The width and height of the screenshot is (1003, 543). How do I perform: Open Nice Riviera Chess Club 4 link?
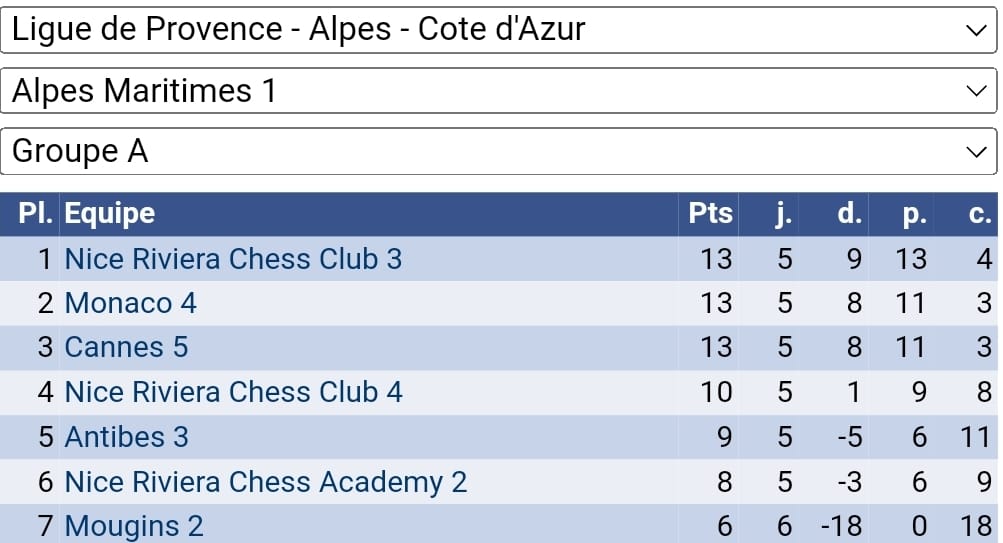tap(233, 392)
